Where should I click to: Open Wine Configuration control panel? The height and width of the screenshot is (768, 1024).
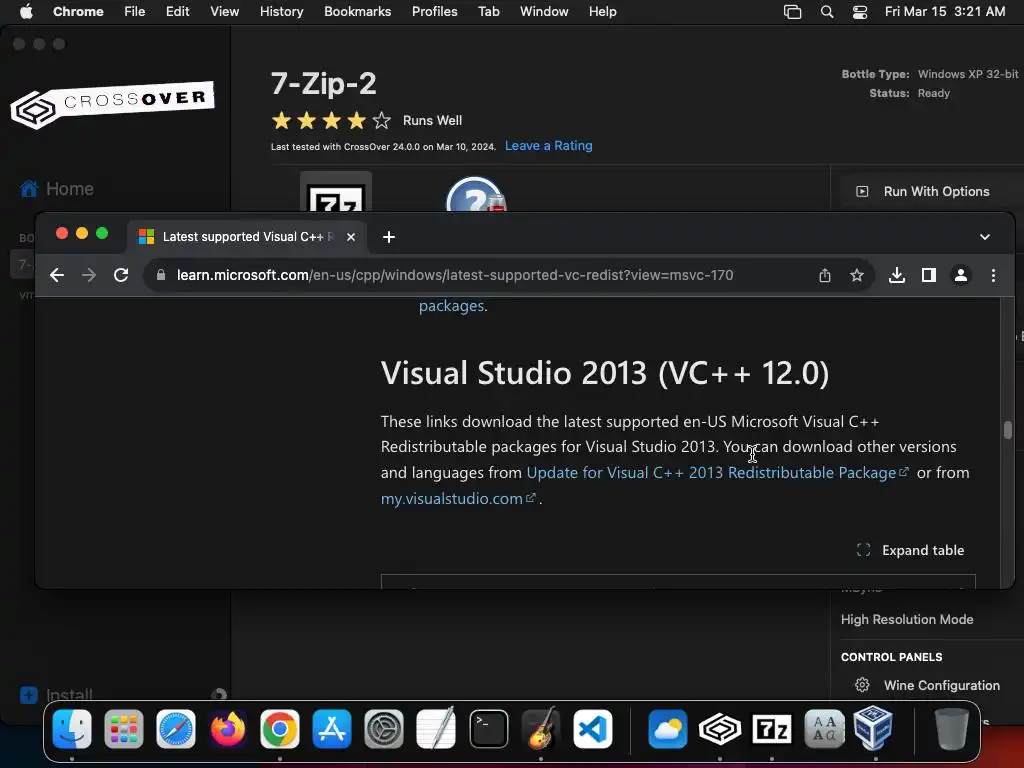[927, 685]
